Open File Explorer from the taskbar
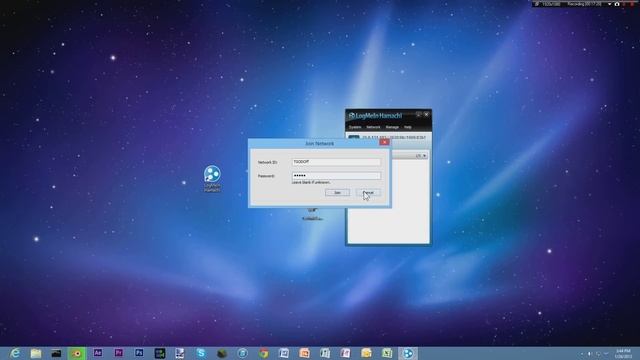The height and width of the screenshot is (360, 640). pyautogui.click(x=36, y=353)
